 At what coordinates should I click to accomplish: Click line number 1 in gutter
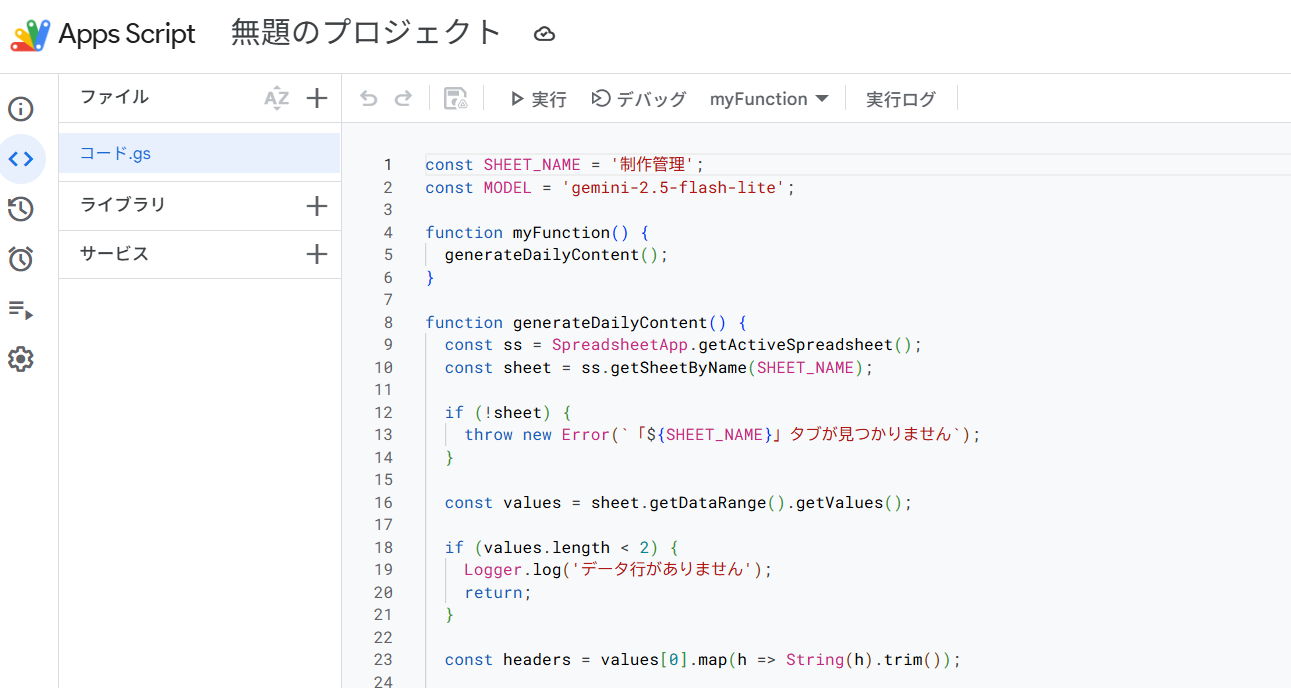click(x=388, y=165)
